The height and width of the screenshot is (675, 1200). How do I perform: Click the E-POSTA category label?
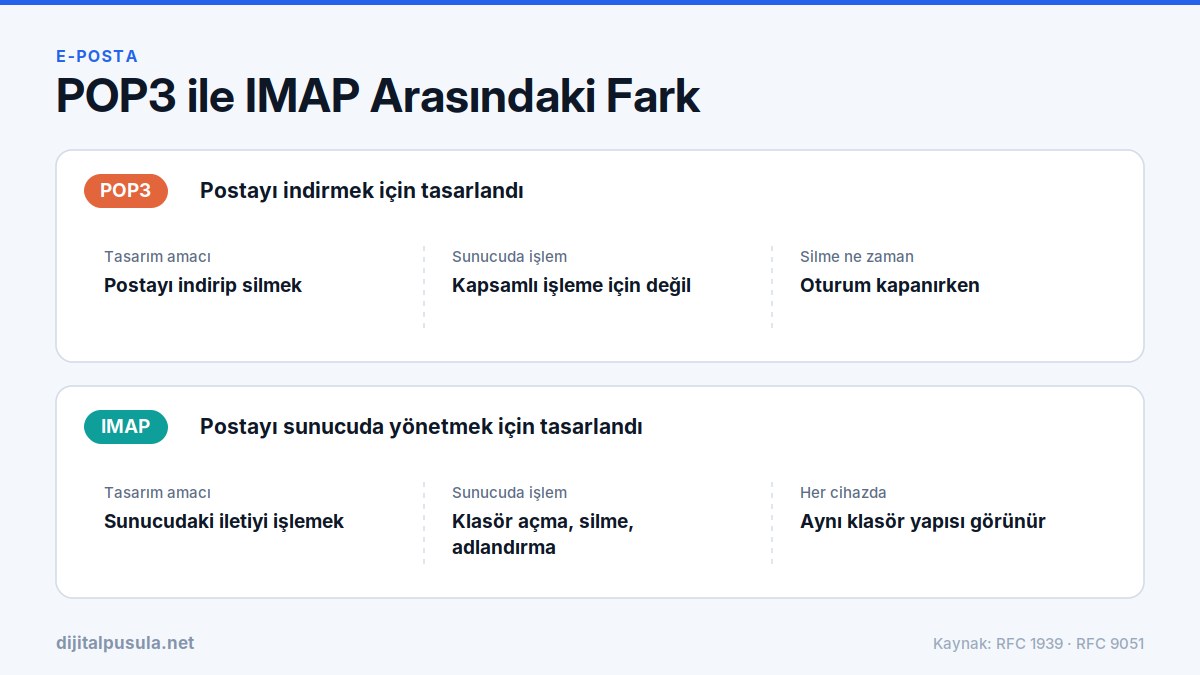(97, 57)
